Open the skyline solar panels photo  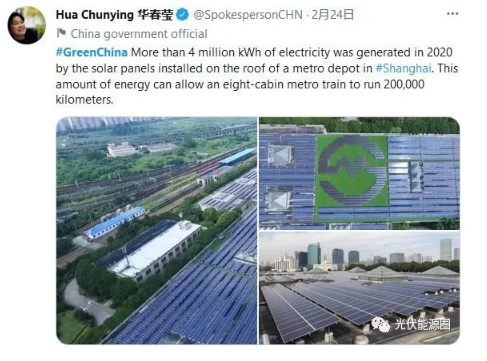click(x=359, y=288)
